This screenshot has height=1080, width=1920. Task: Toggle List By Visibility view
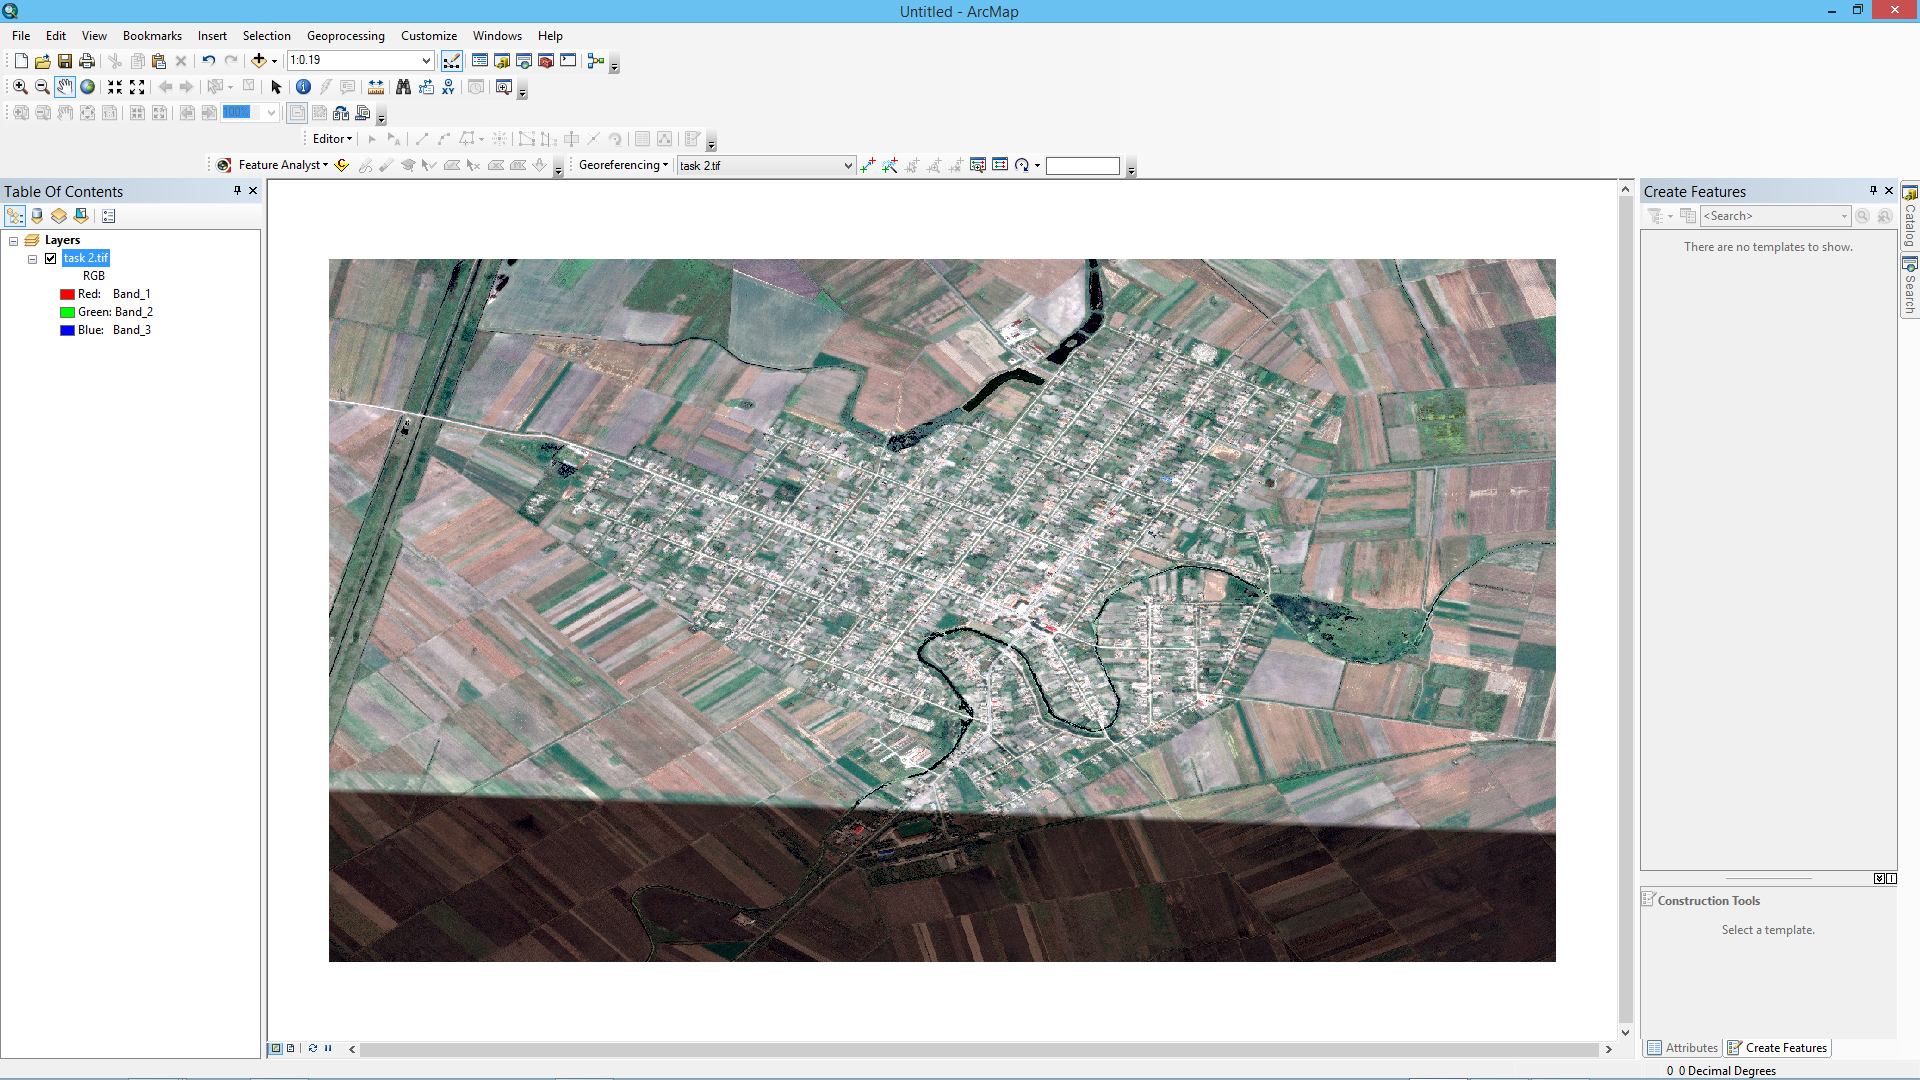pyautogui.click(x=59, y=216)
